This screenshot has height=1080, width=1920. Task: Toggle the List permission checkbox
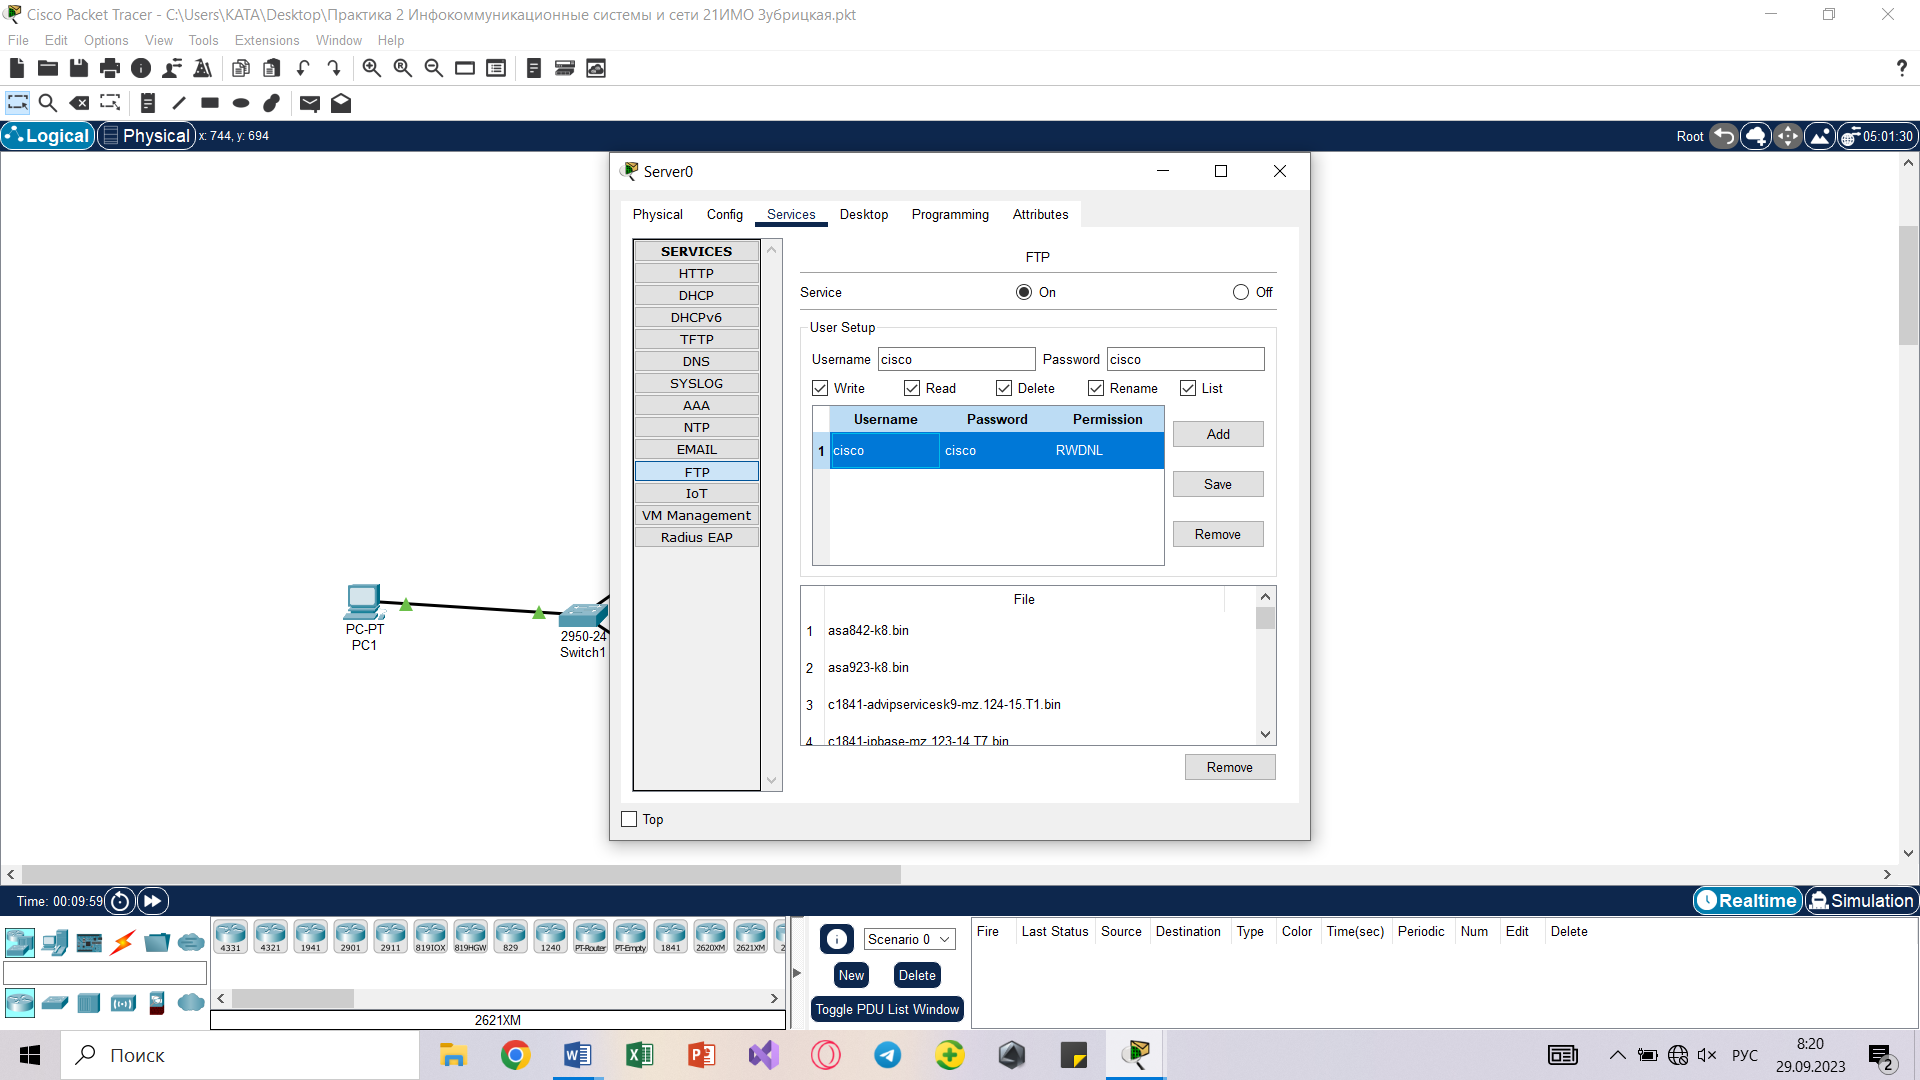click(1188, 388)
